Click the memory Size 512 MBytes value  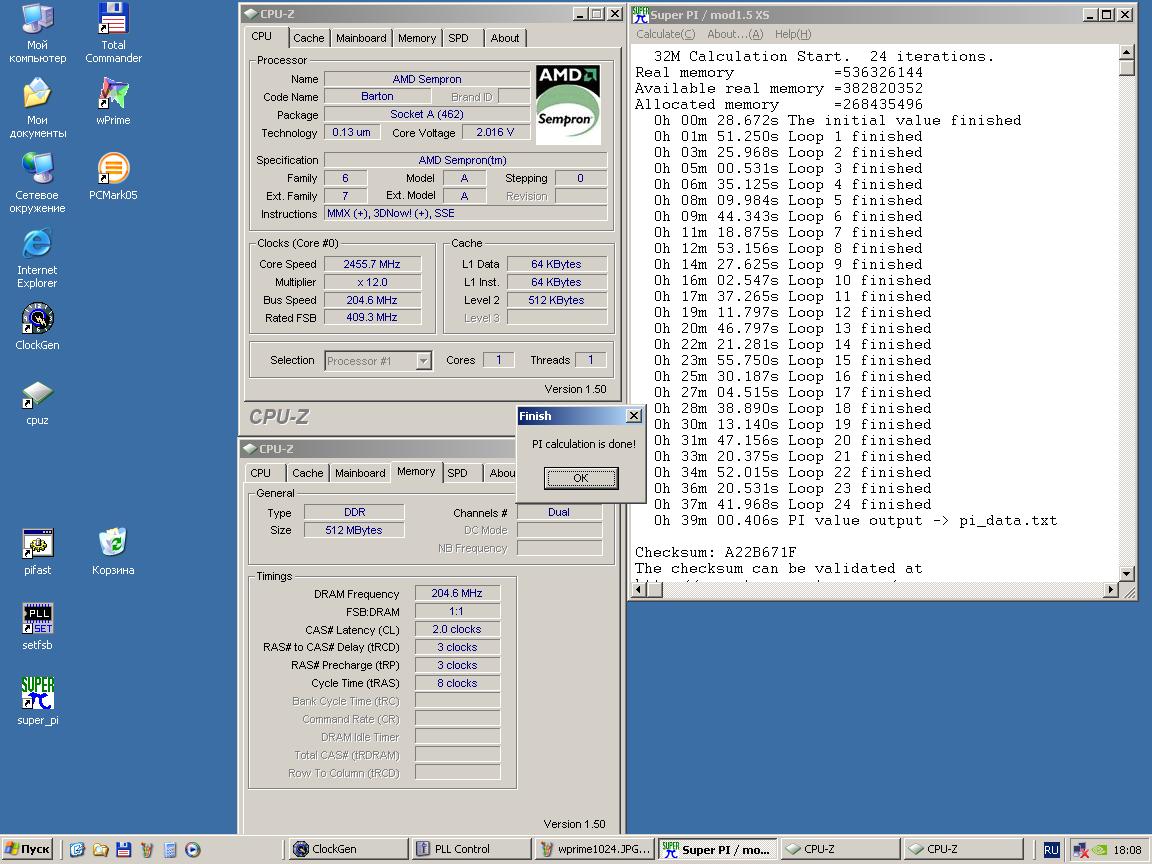pos(353,530)
